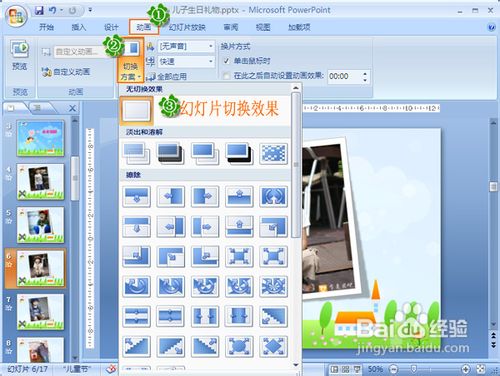The image size is (500, 376).
Task: Toggle the 单击鼠标时 checkbox
Action: (227, 61)
